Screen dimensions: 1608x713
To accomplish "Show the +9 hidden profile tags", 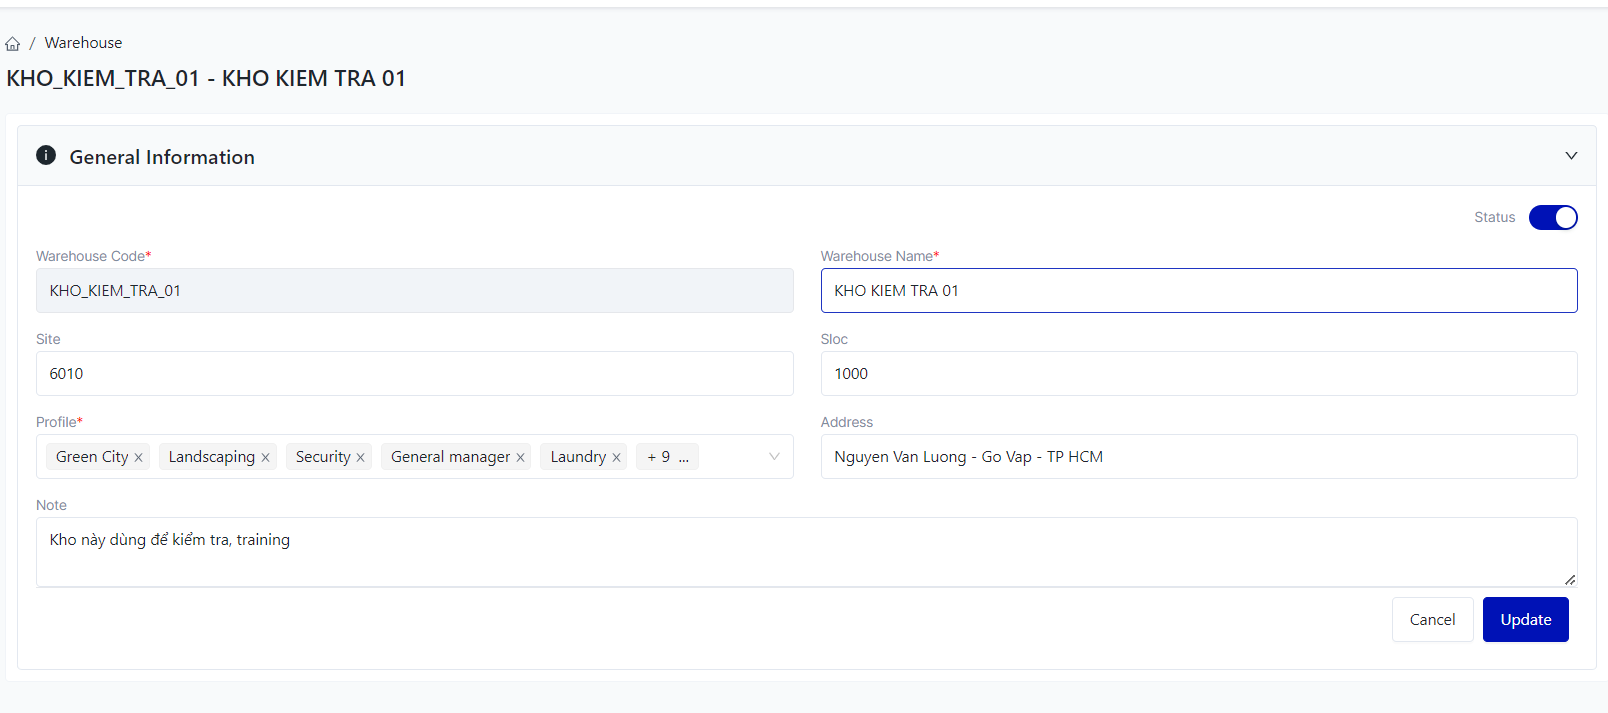I will click(667, 457).
